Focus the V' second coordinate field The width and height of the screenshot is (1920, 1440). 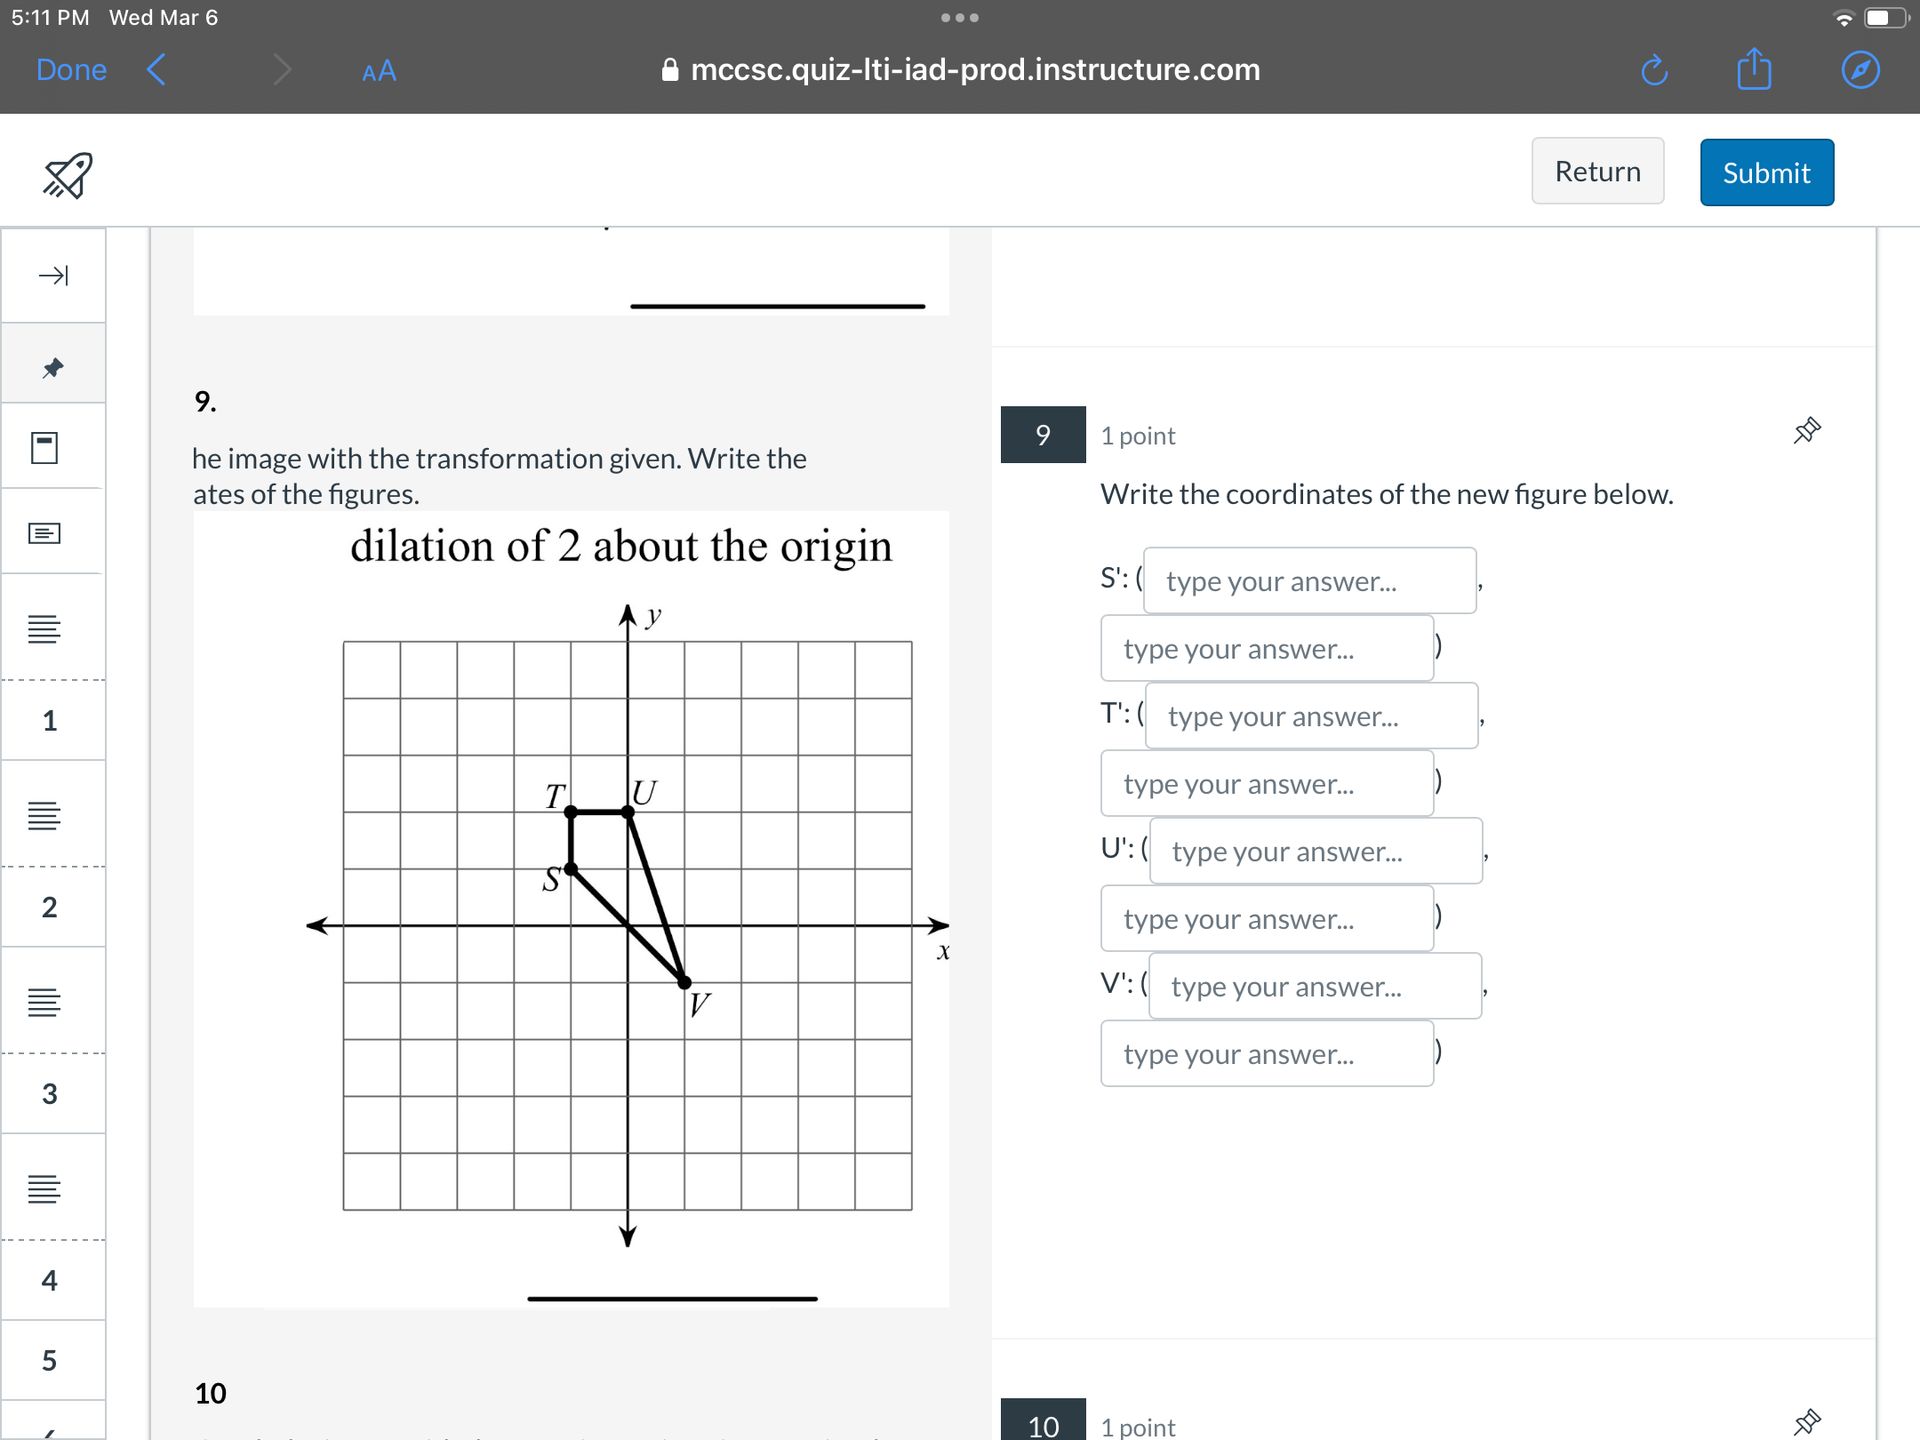point(1267,1054)
